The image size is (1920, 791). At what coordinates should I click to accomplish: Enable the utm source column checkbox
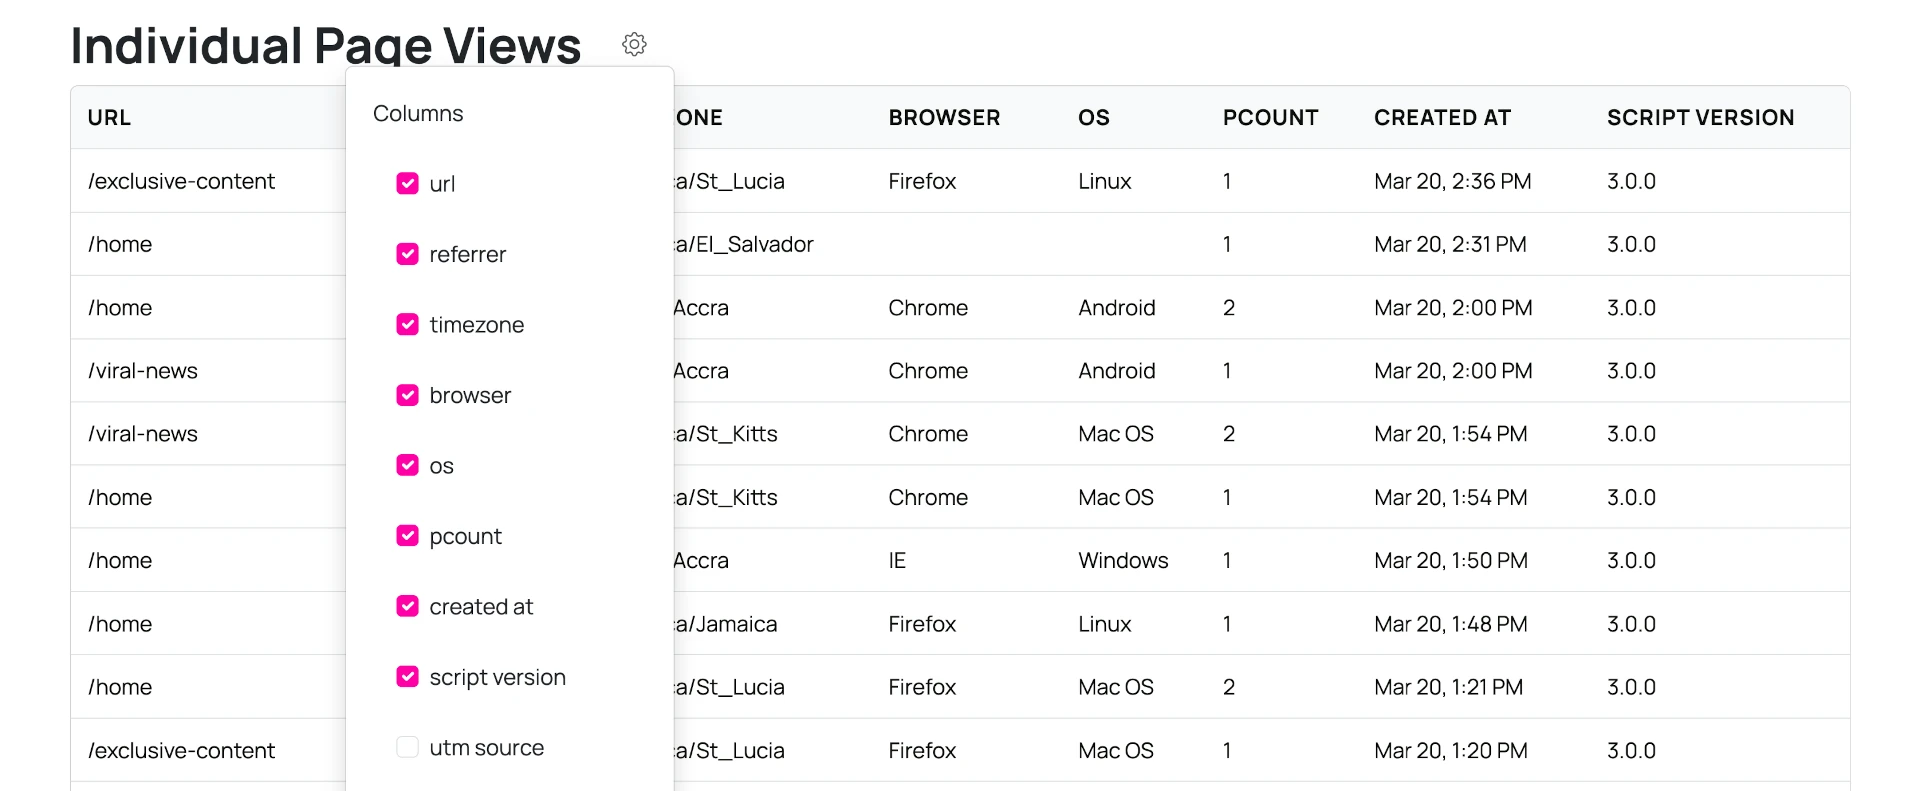[407, 747]
